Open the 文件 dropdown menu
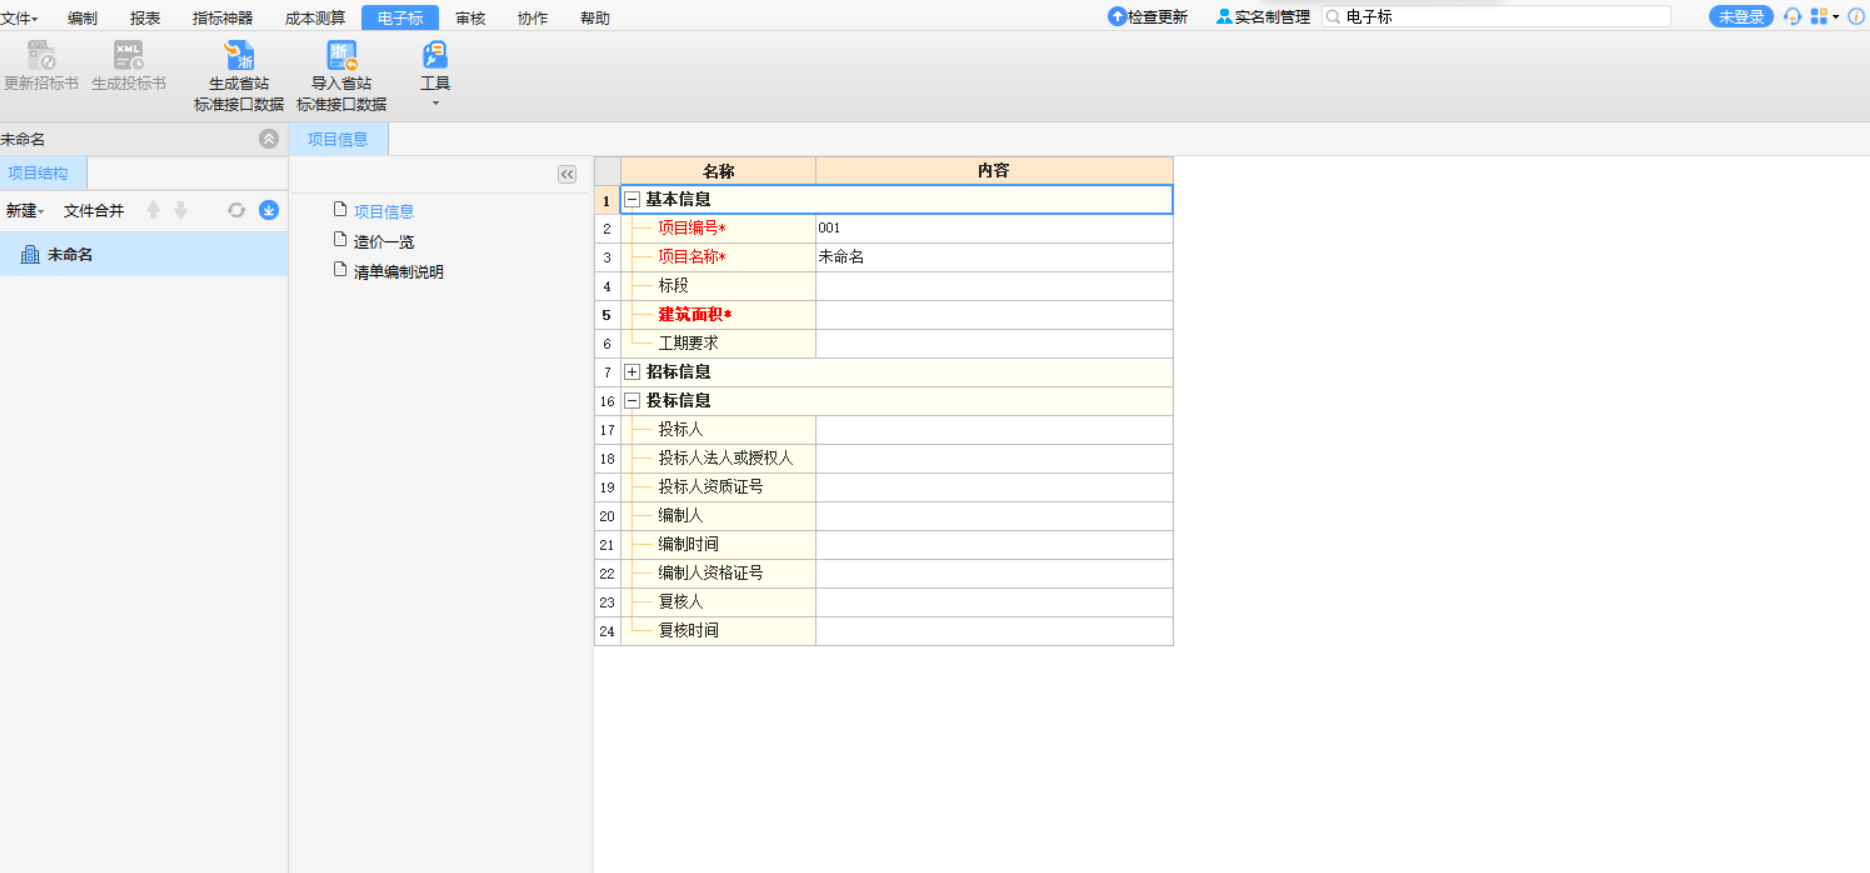Screen dimensions: 1870x873 pos(19,18)
